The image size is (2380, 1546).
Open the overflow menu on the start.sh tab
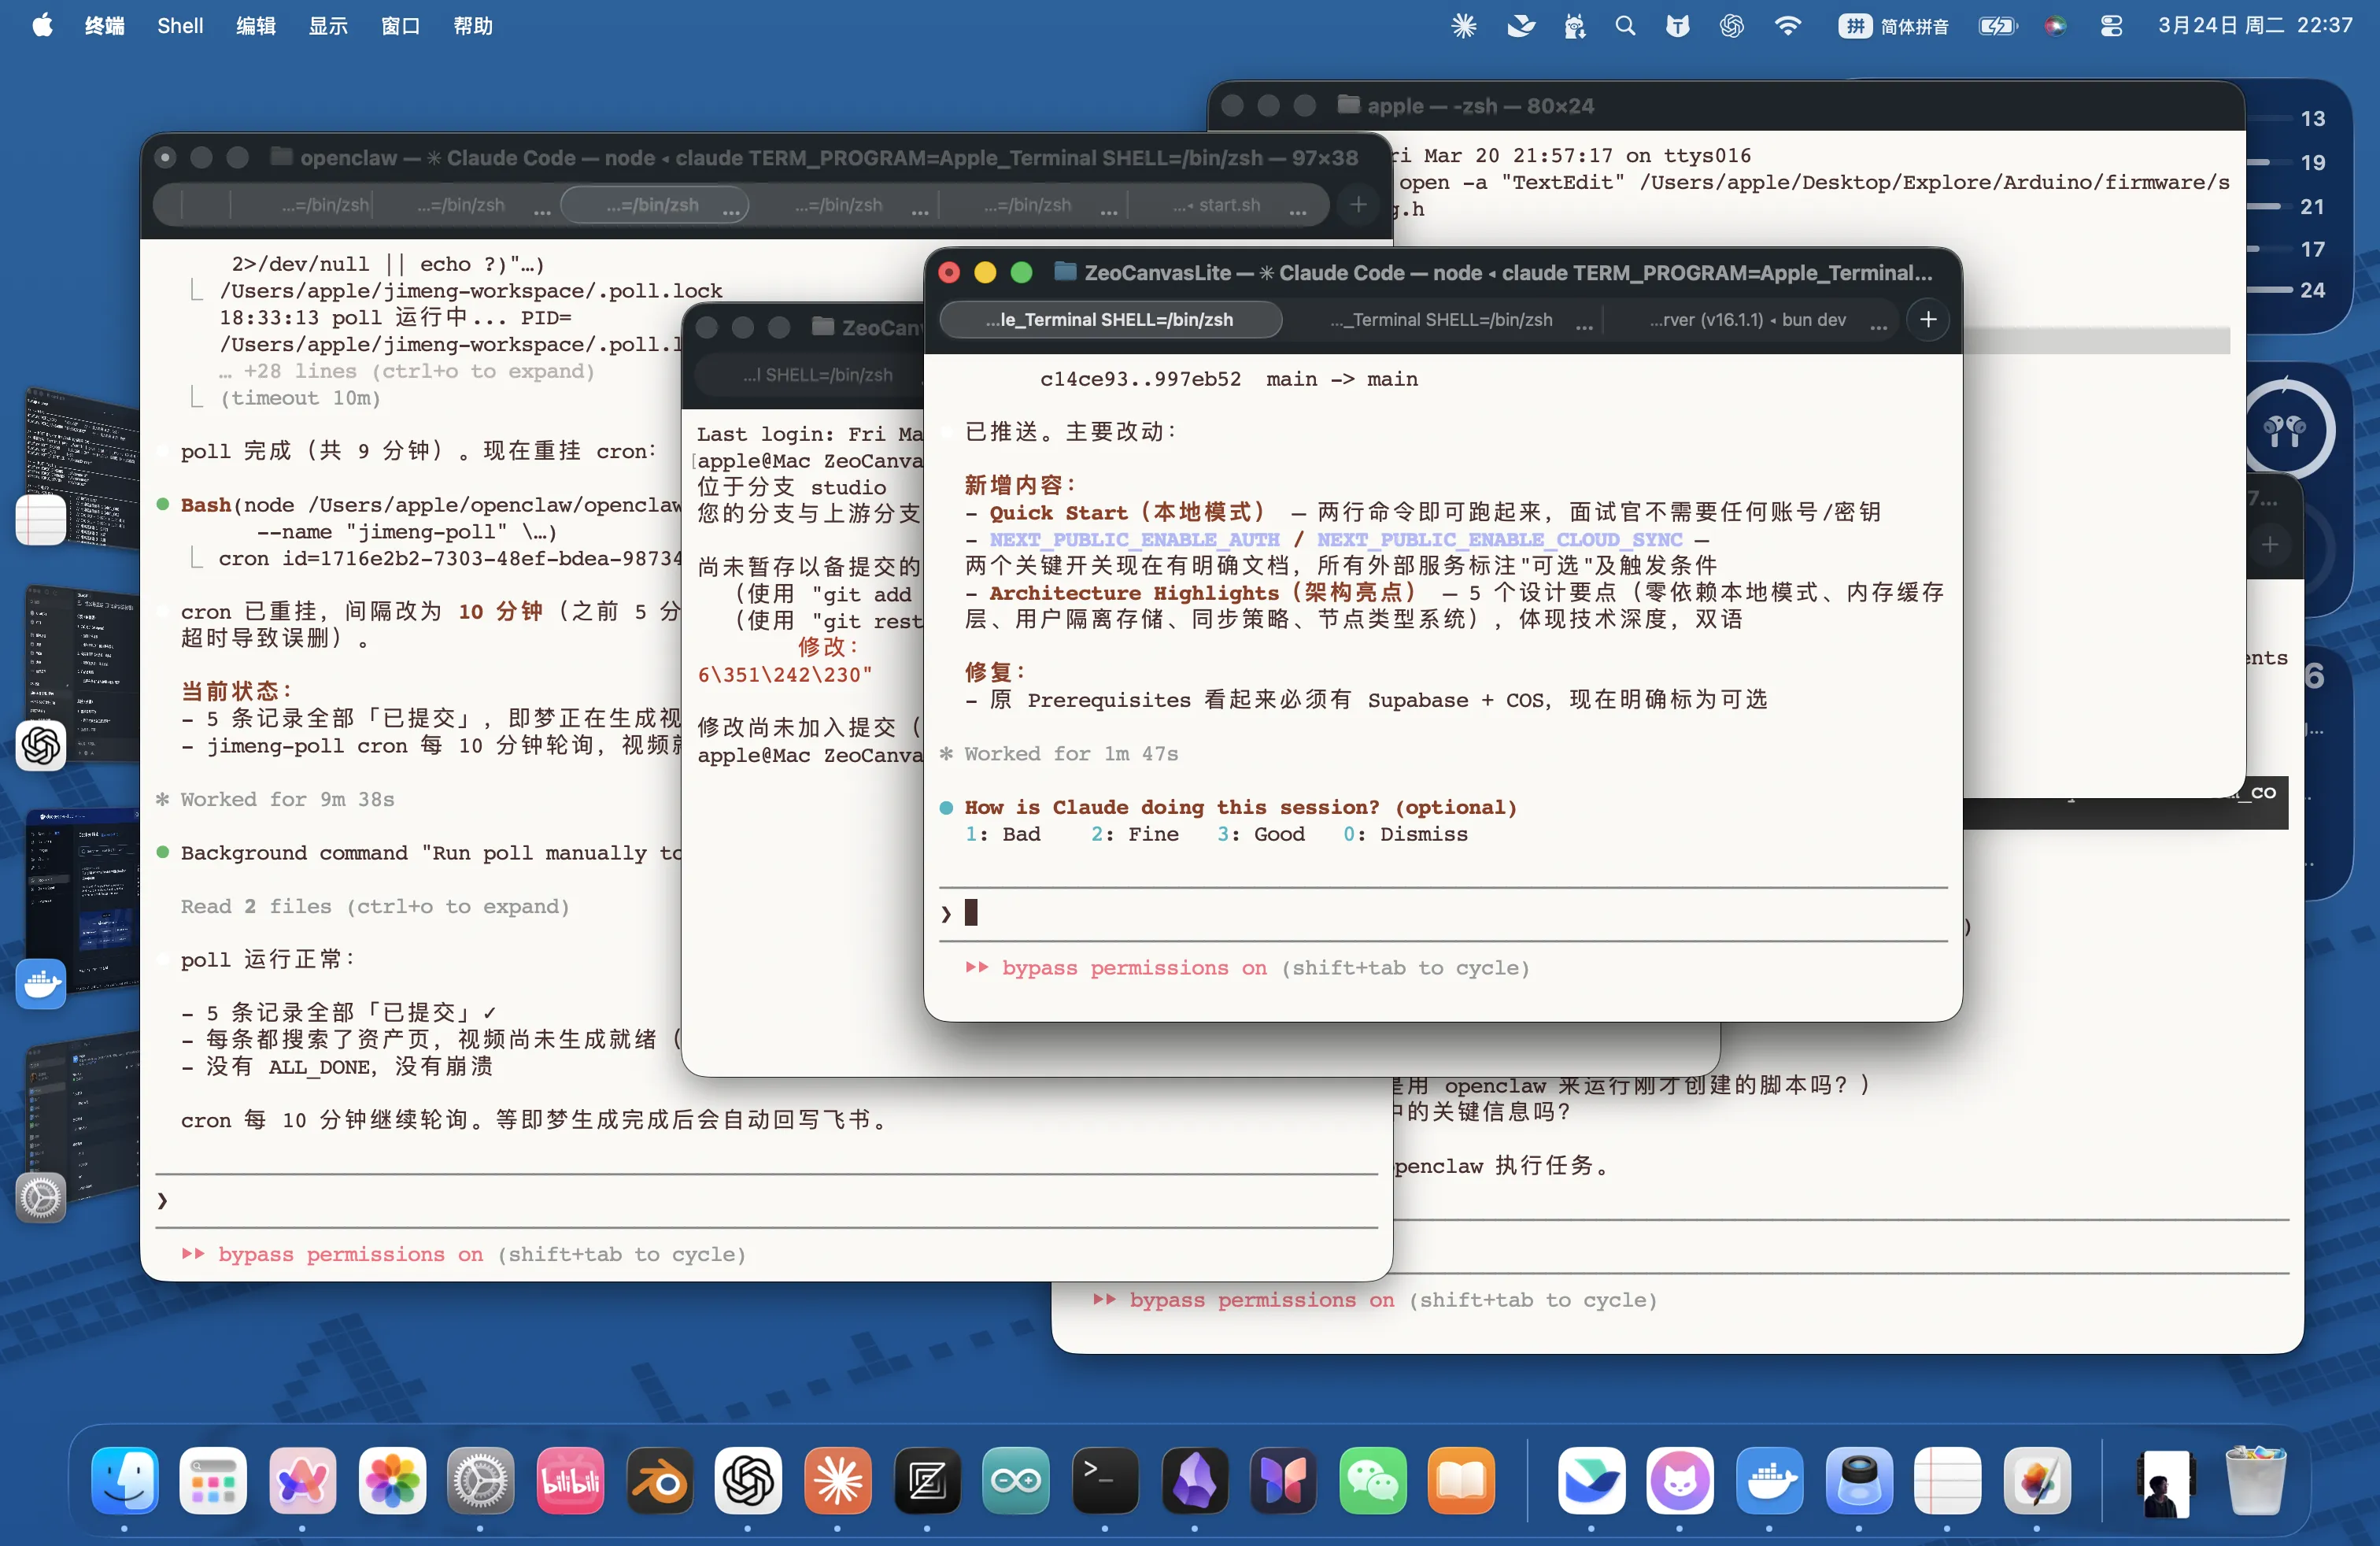(x=1298, y=212)
